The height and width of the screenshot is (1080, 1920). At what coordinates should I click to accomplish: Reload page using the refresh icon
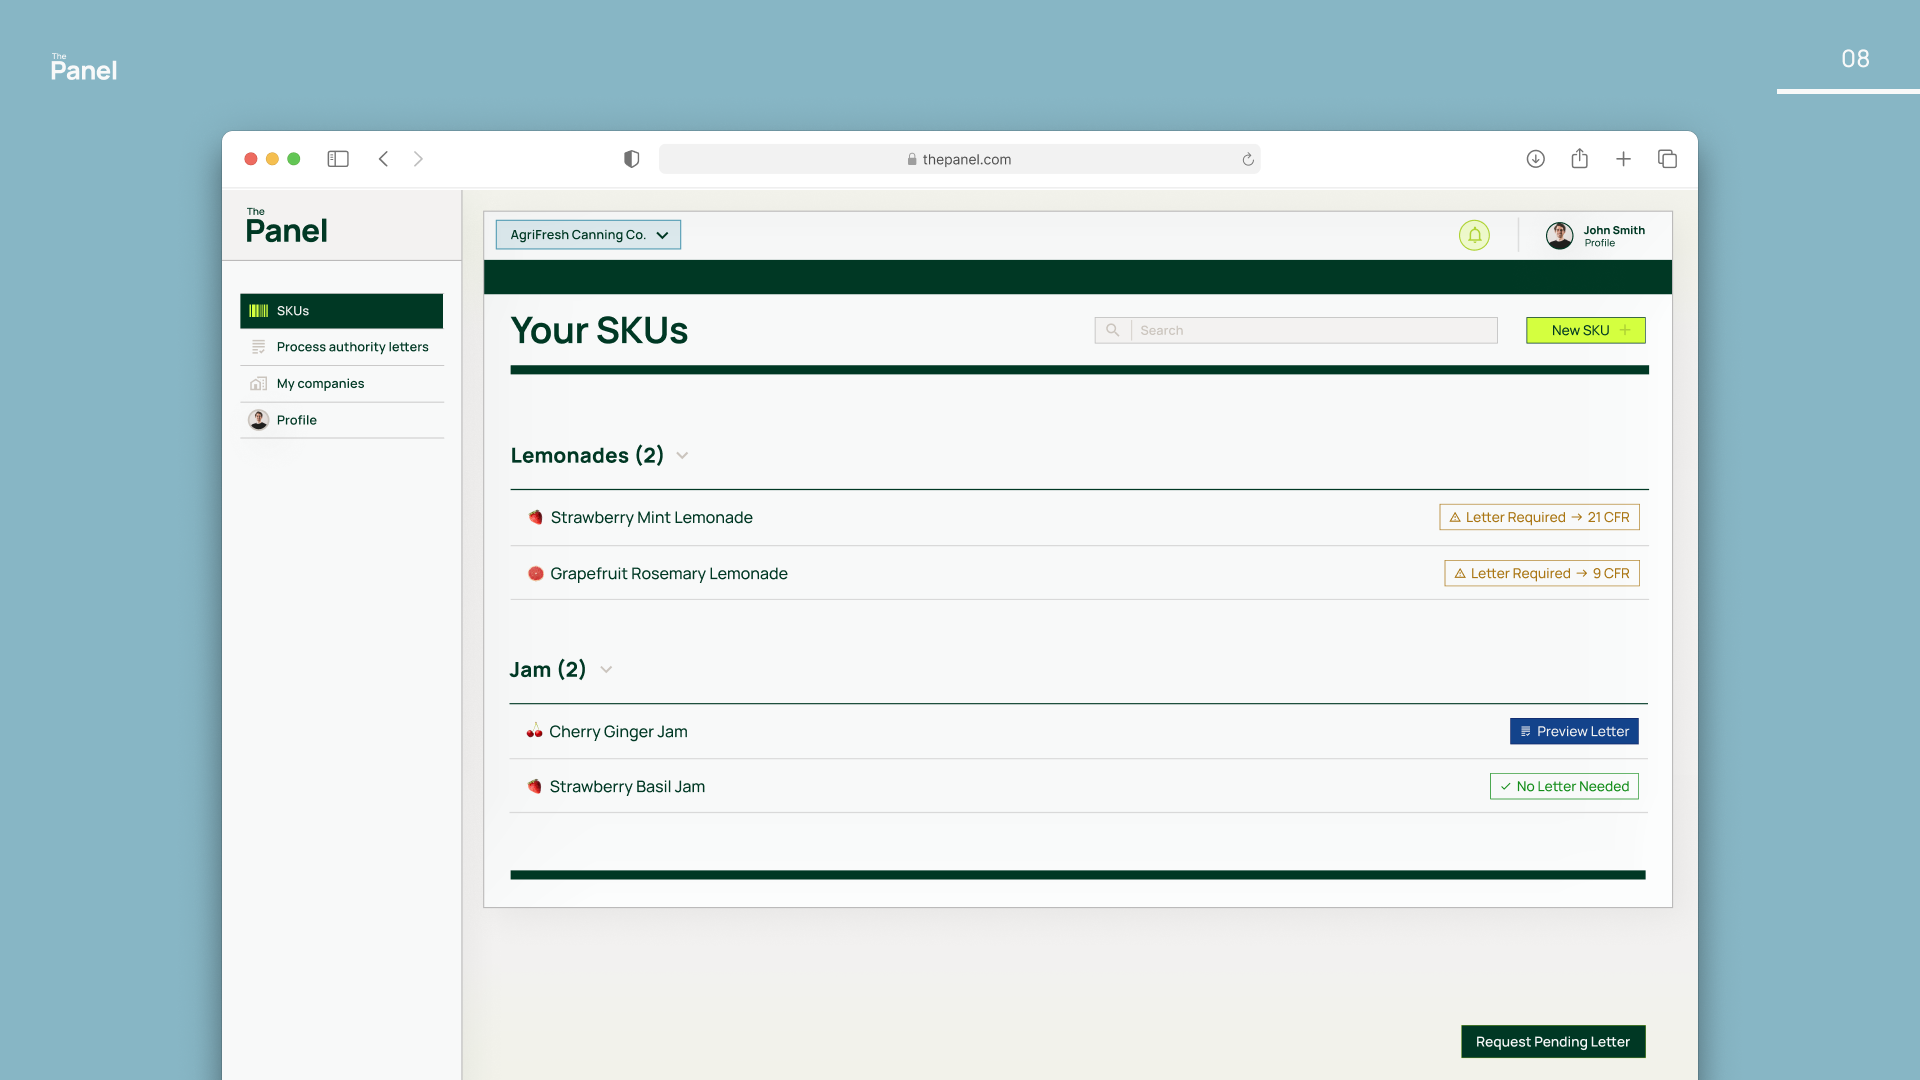point(1248,160)
